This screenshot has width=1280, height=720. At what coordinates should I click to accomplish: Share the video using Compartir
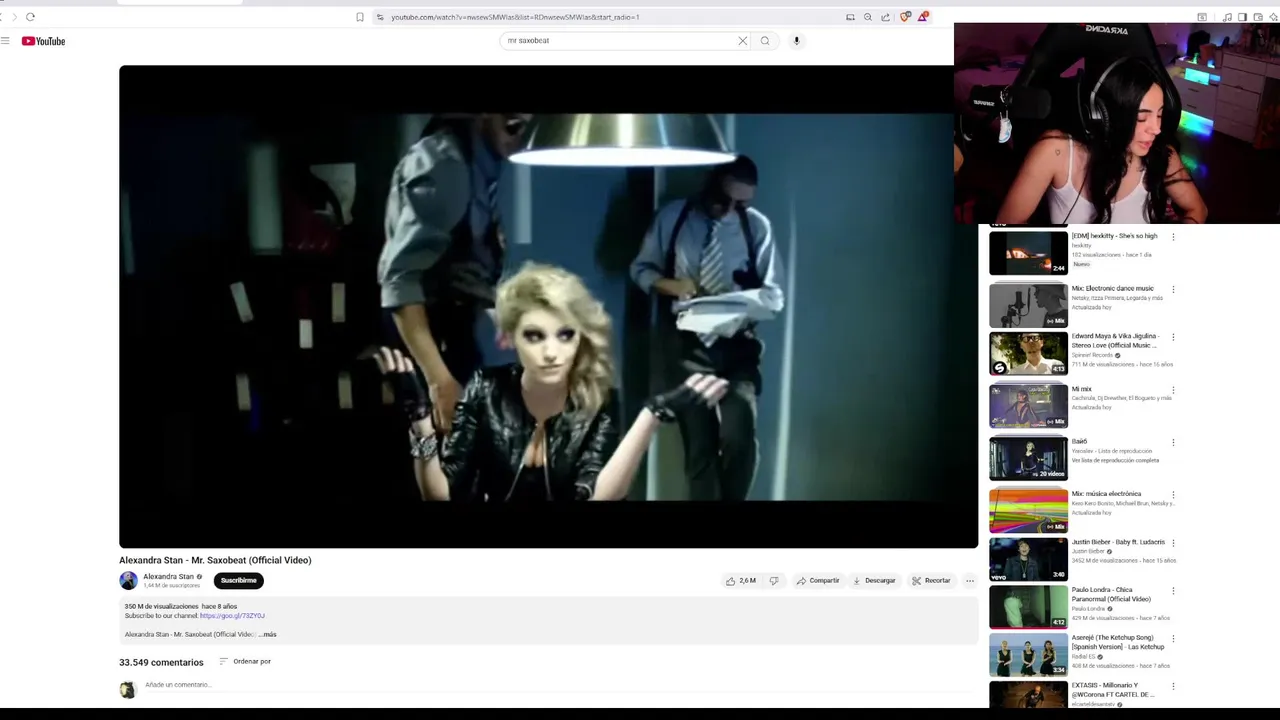[818, 581]
